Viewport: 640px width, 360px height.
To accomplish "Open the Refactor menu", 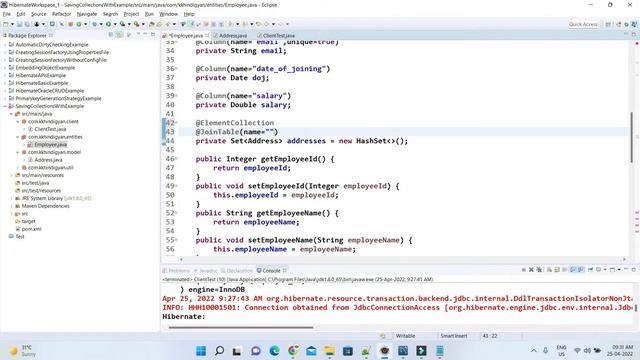I will click(x=62, y=14).
